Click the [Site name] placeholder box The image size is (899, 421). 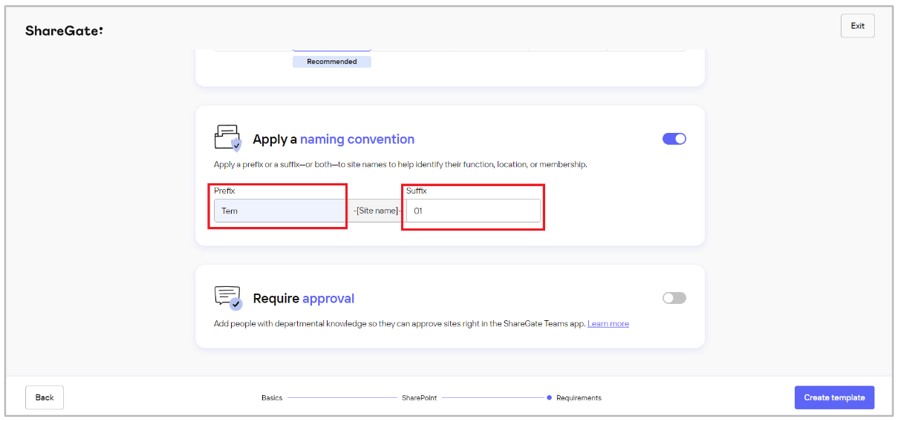(x=376, y=211)
